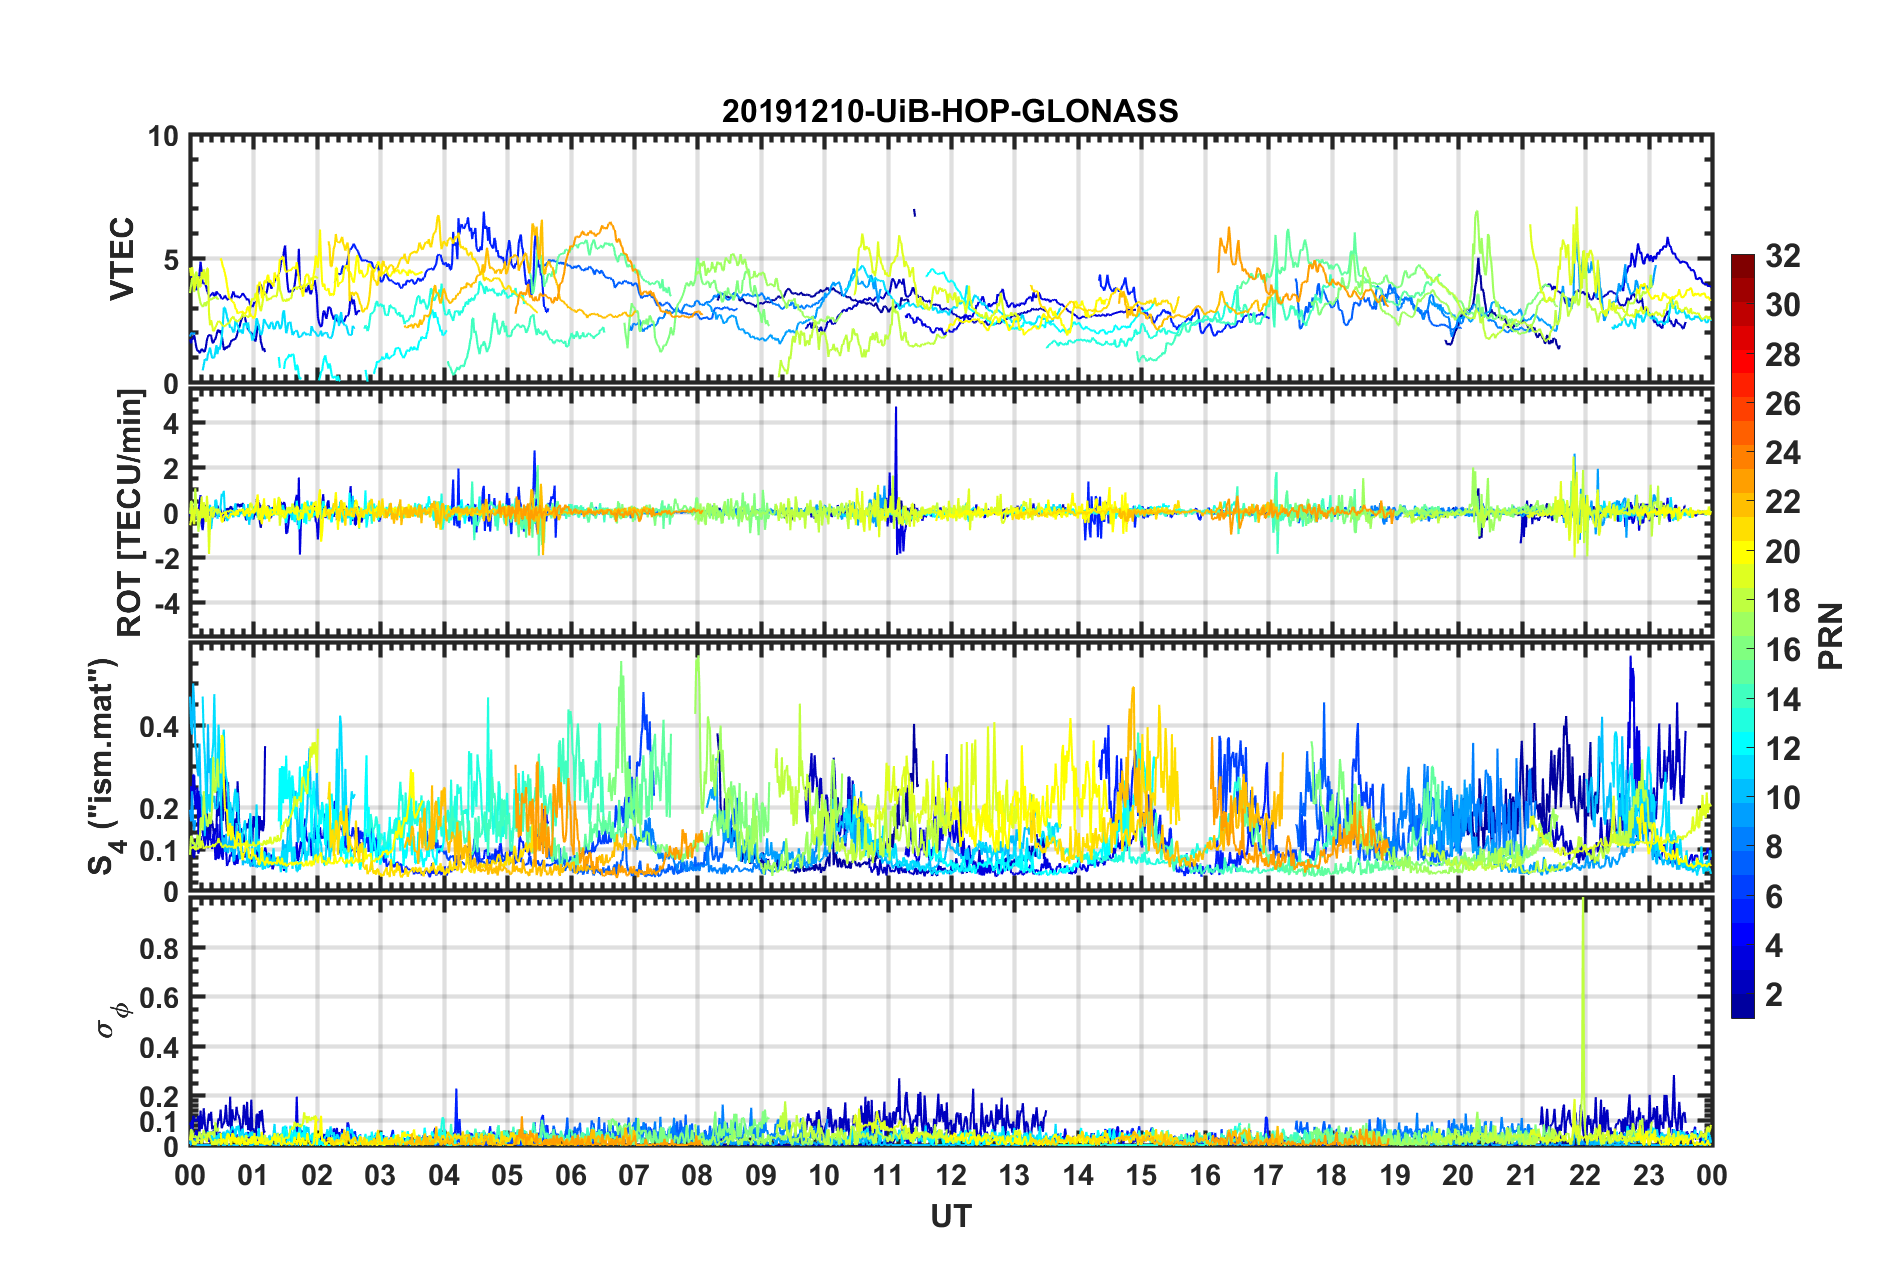The image size is (1902, 1272).
Task: Click the x-axis tick label 12
Action: coord(951,1174)
